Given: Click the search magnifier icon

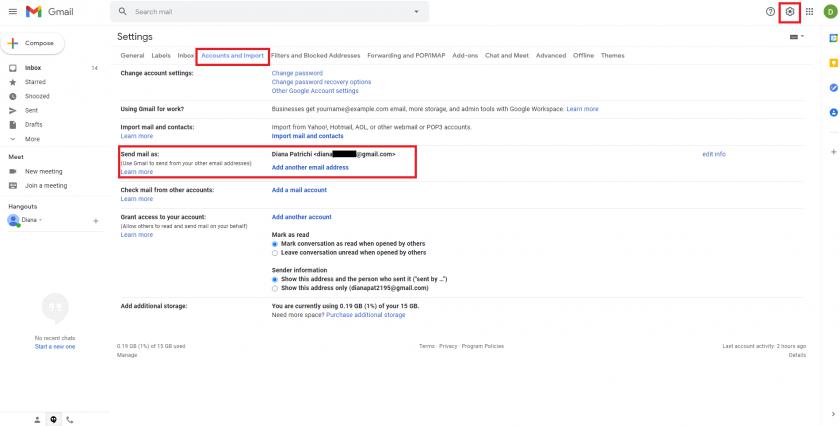Looking at the screenshot, I should (123, 11).
